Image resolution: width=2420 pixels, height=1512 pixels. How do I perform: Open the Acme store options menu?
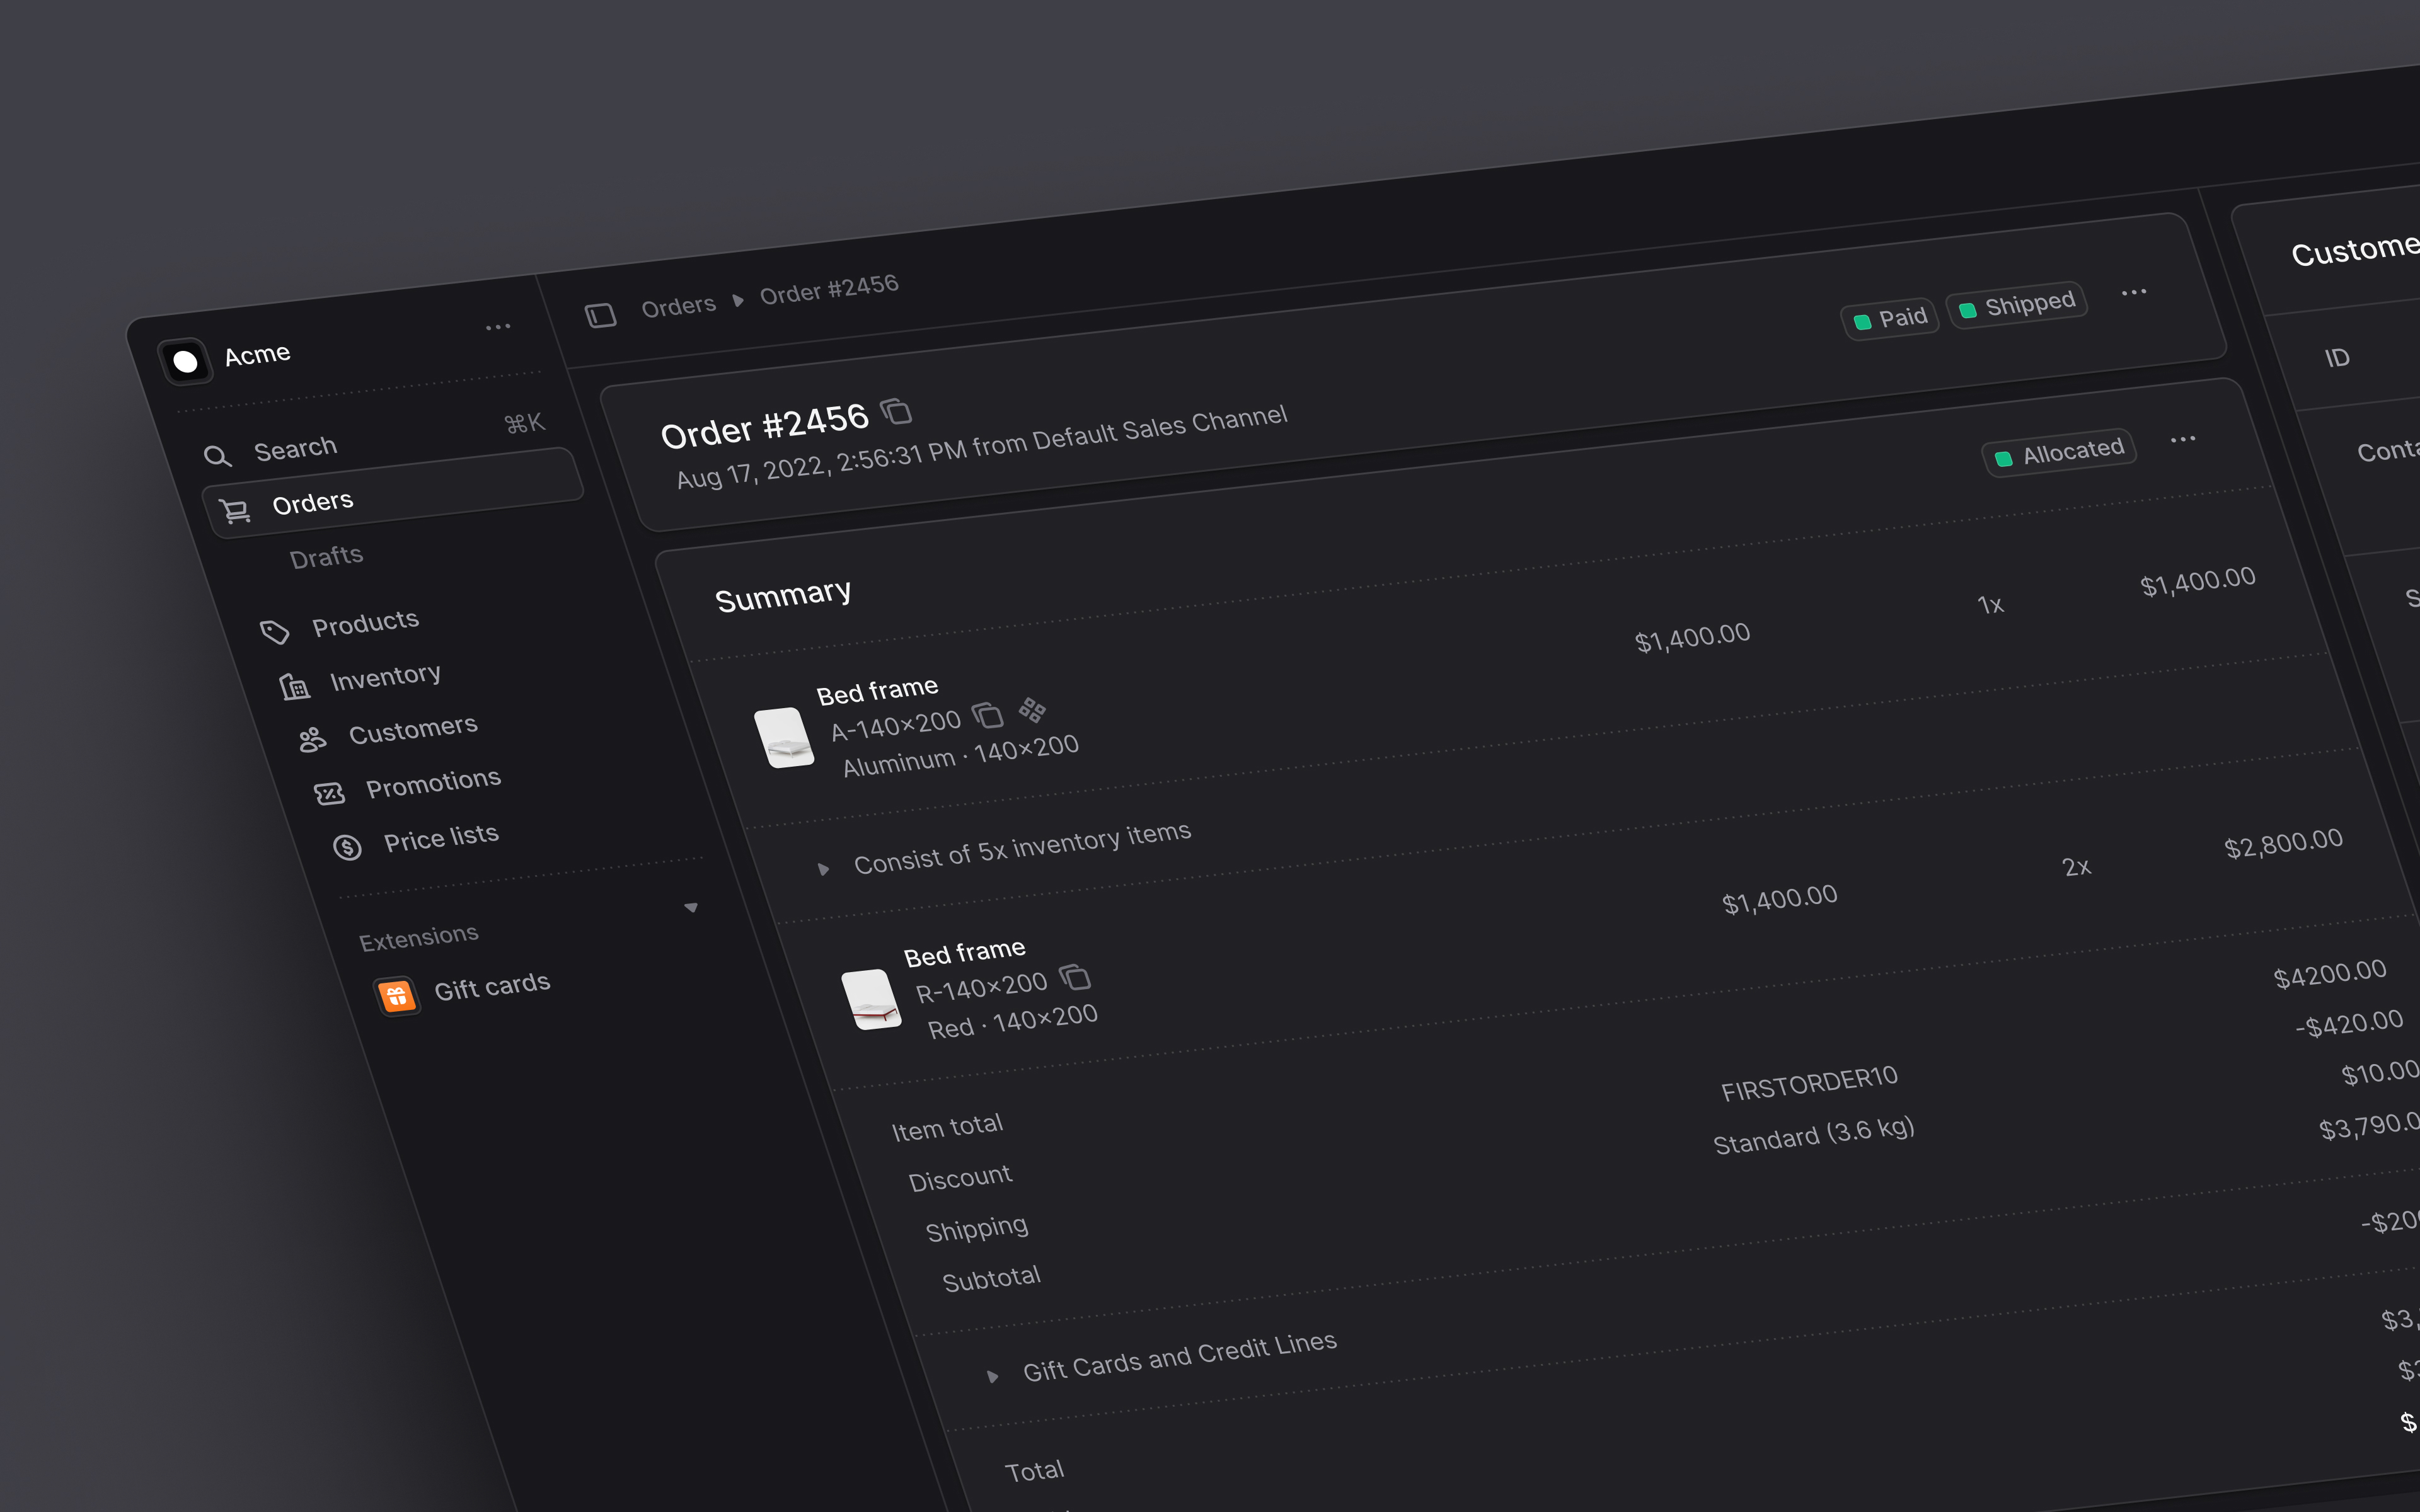coord(498,327)
